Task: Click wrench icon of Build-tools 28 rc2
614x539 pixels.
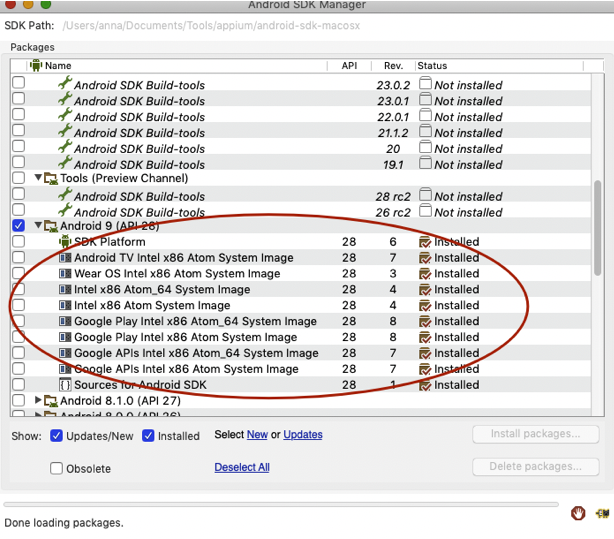Action: coord(65,194)
